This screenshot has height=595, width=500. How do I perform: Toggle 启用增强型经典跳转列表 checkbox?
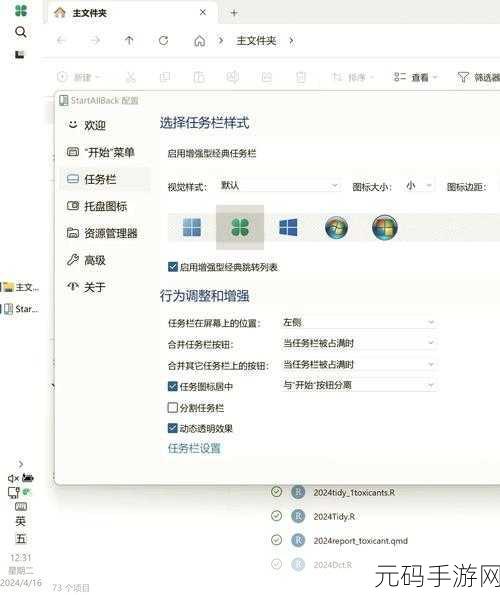(x=173, y=267)
